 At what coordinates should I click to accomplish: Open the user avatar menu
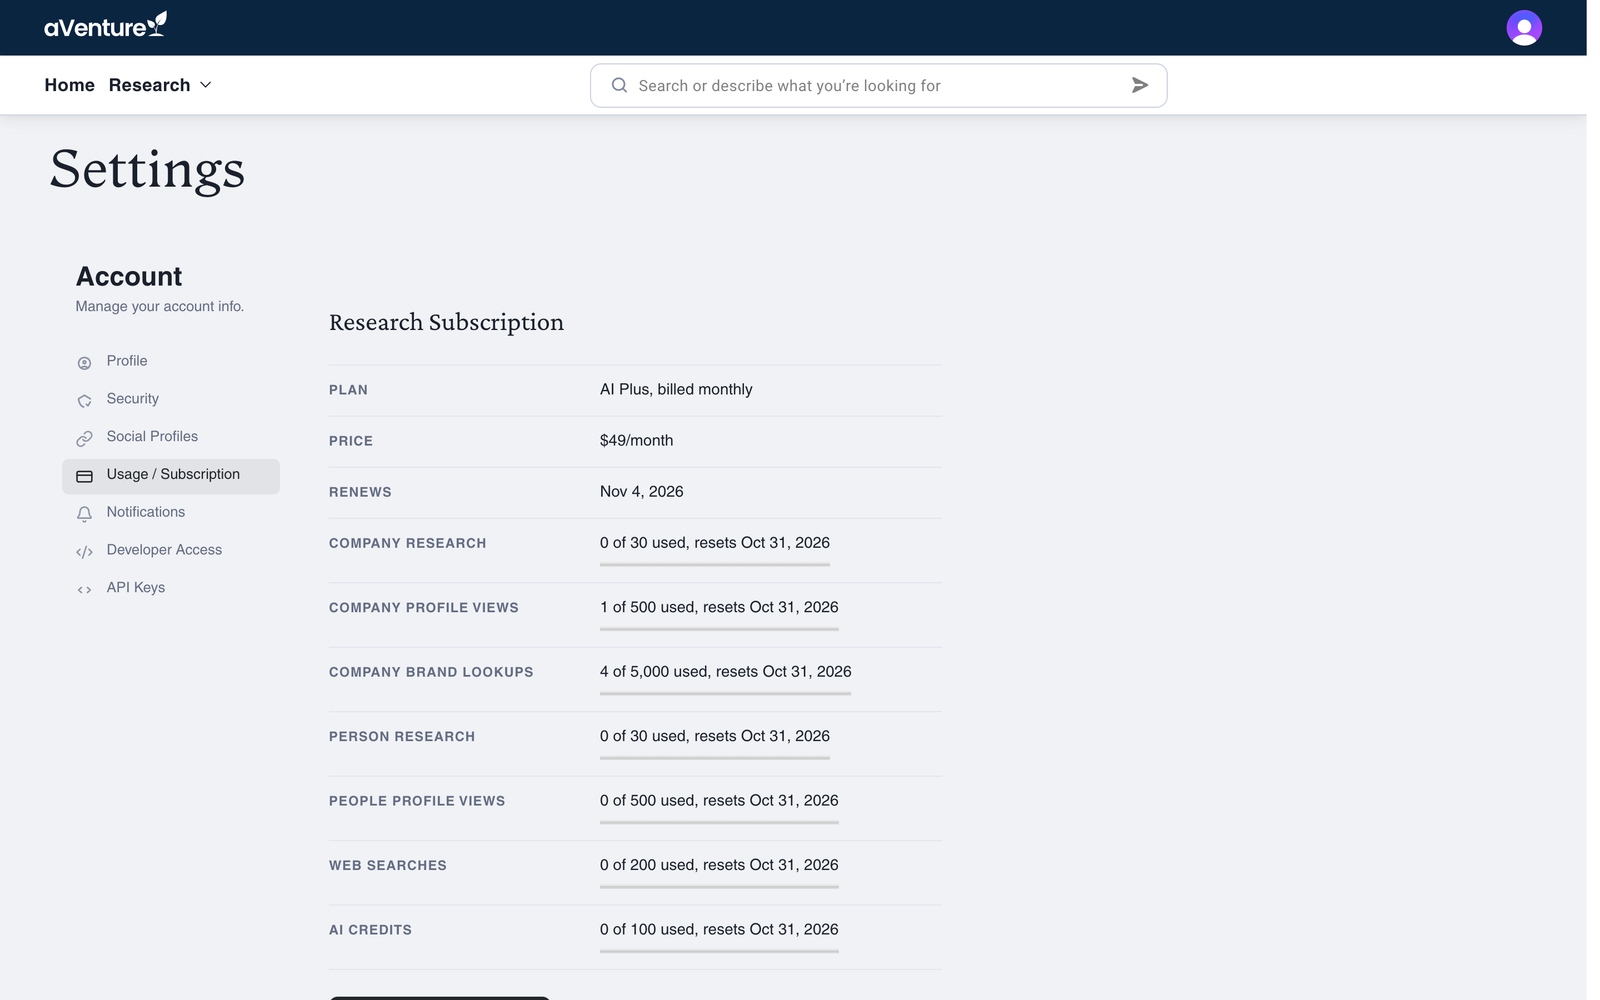pos(1524,28)
